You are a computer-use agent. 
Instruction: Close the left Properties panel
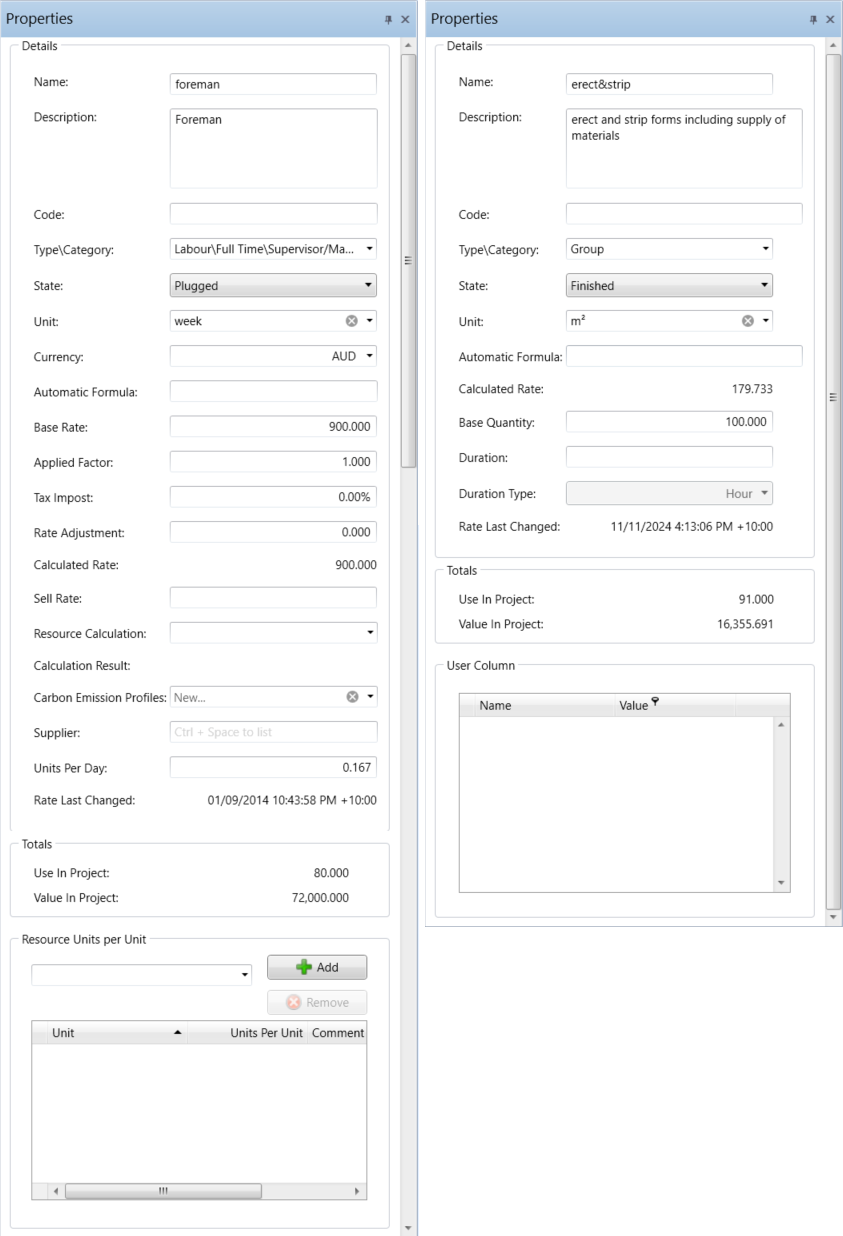[x=405, y=20]
